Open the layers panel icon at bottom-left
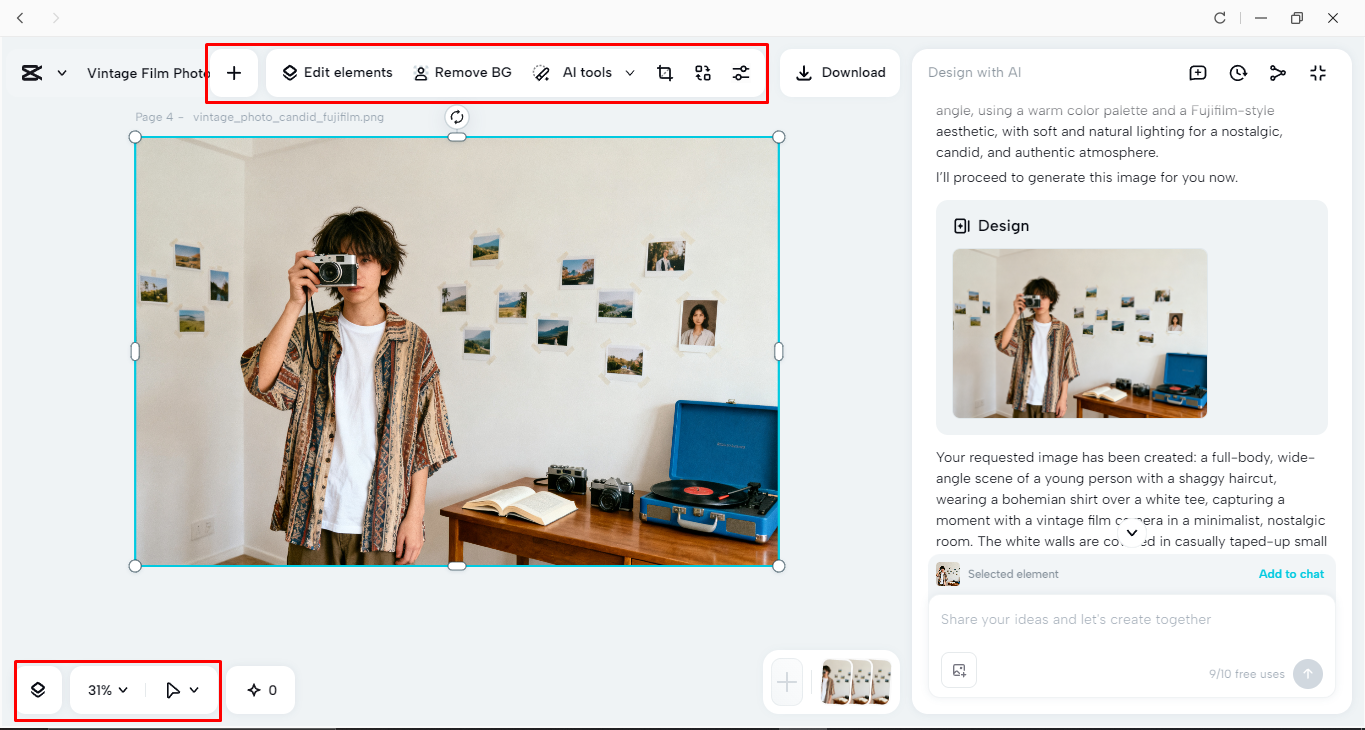The width and height of the screenshot is (1365, 730). click(x=38, y=690)
